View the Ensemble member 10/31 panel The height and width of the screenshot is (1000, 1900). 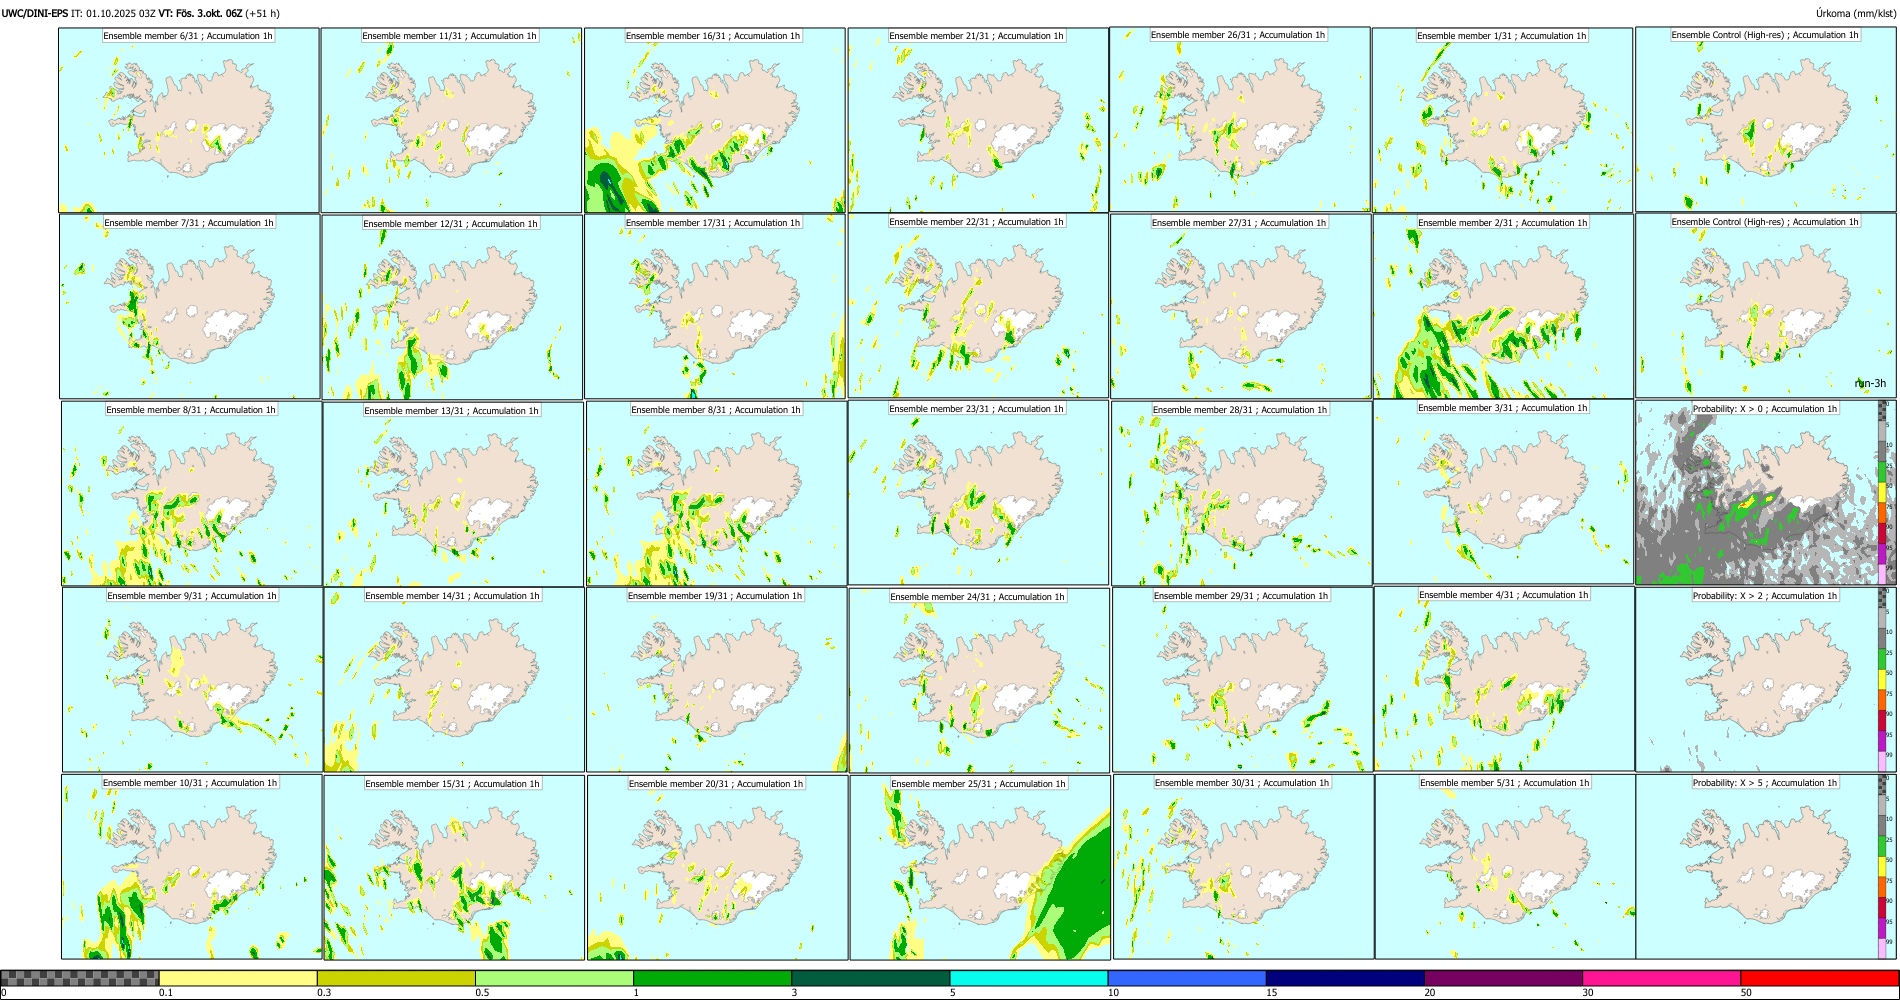click(x=191, y=867)
